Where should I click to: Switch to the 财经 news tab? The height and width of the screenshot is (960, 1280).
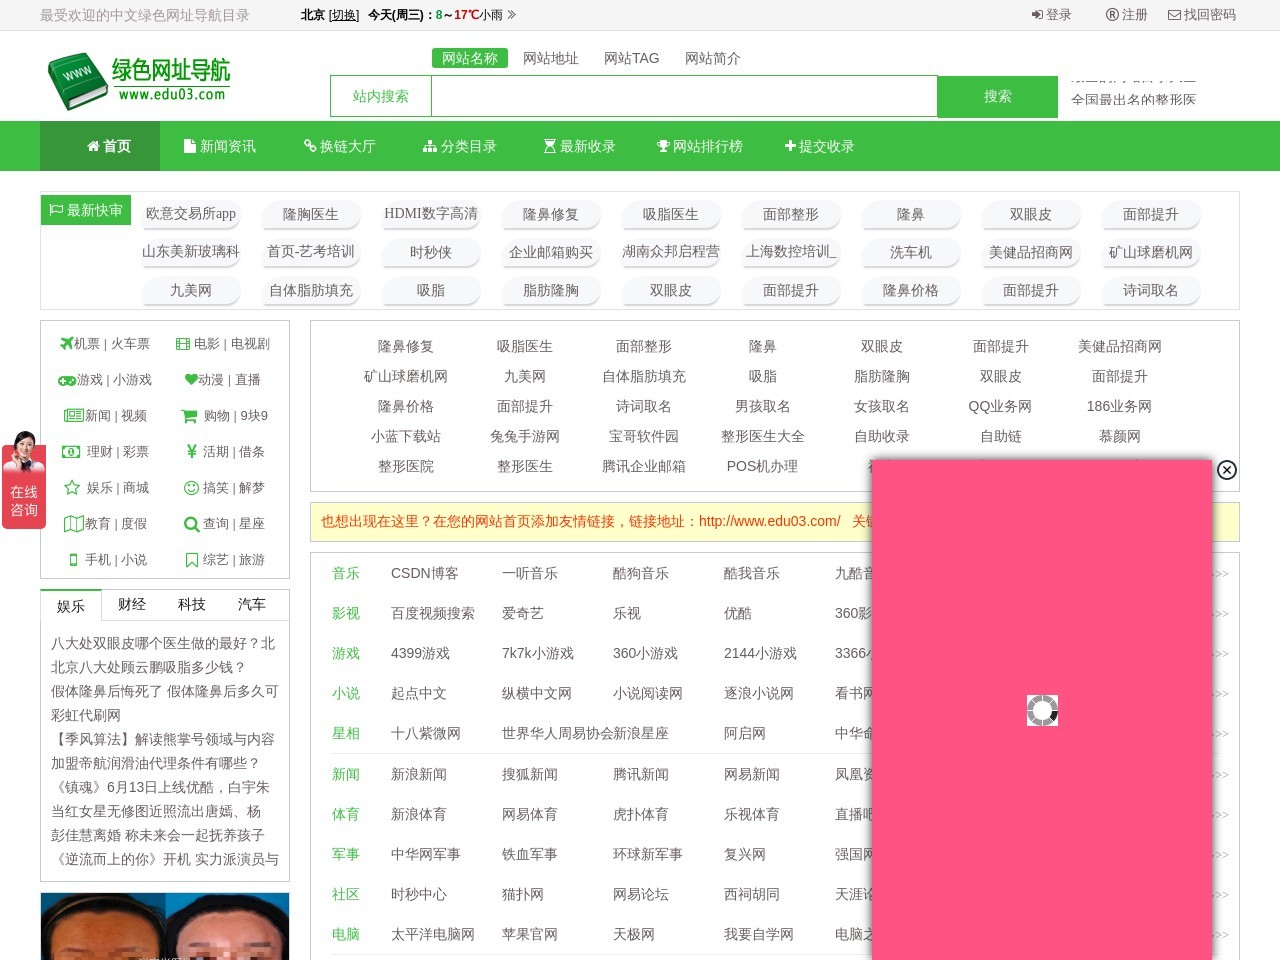click(x=131, y=604)
